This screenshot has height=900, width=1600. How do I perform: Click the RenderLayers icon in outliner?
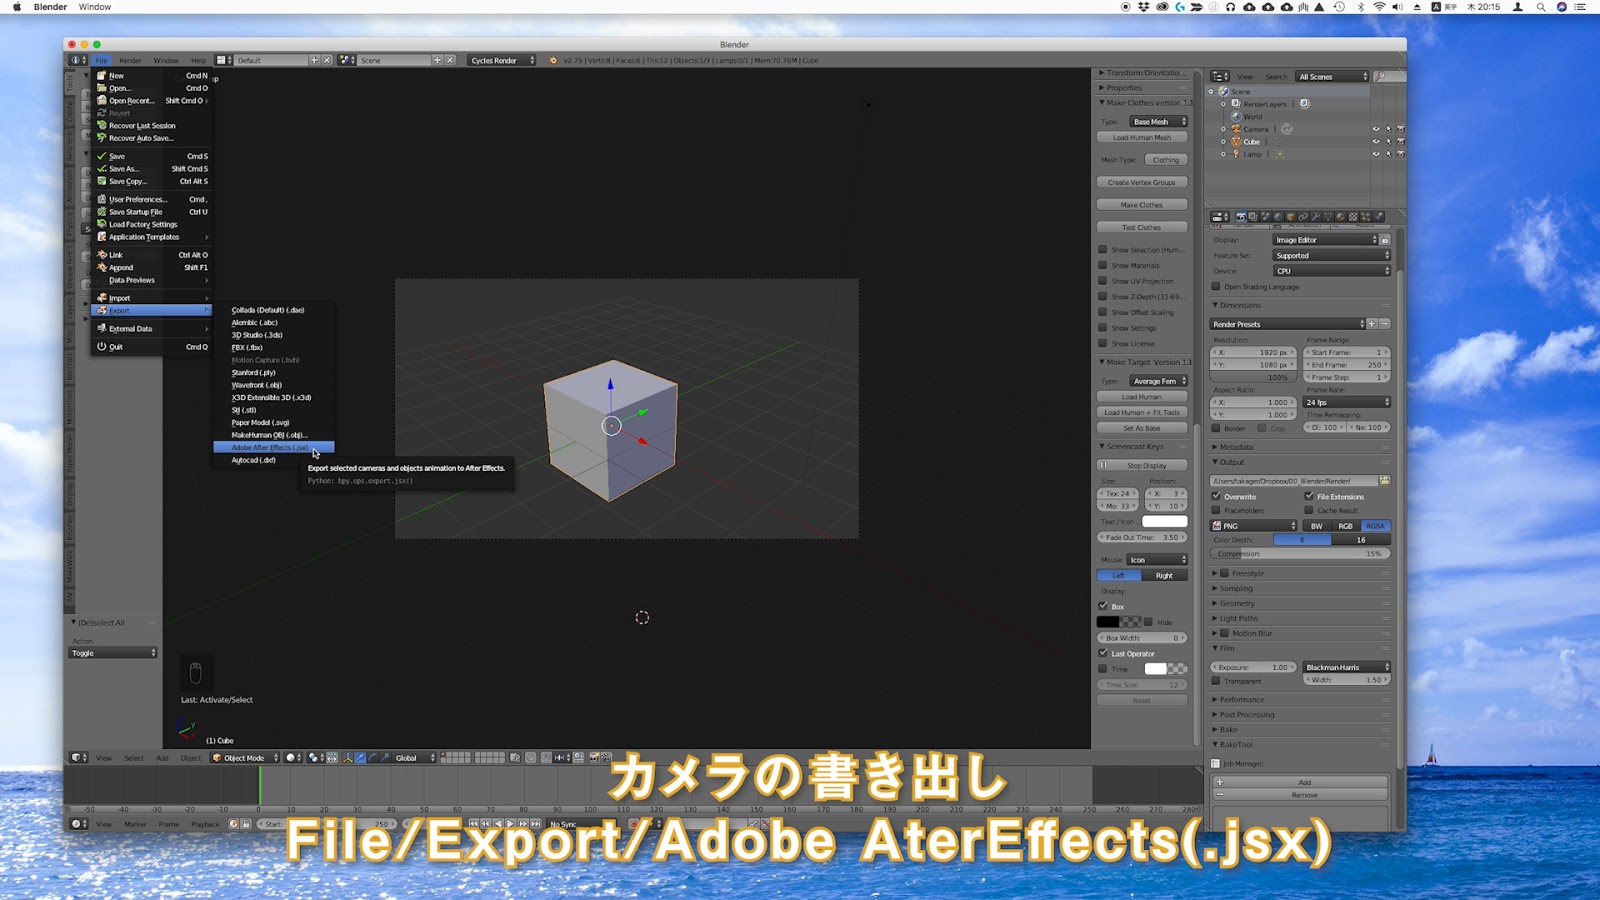pos(1236,104)
